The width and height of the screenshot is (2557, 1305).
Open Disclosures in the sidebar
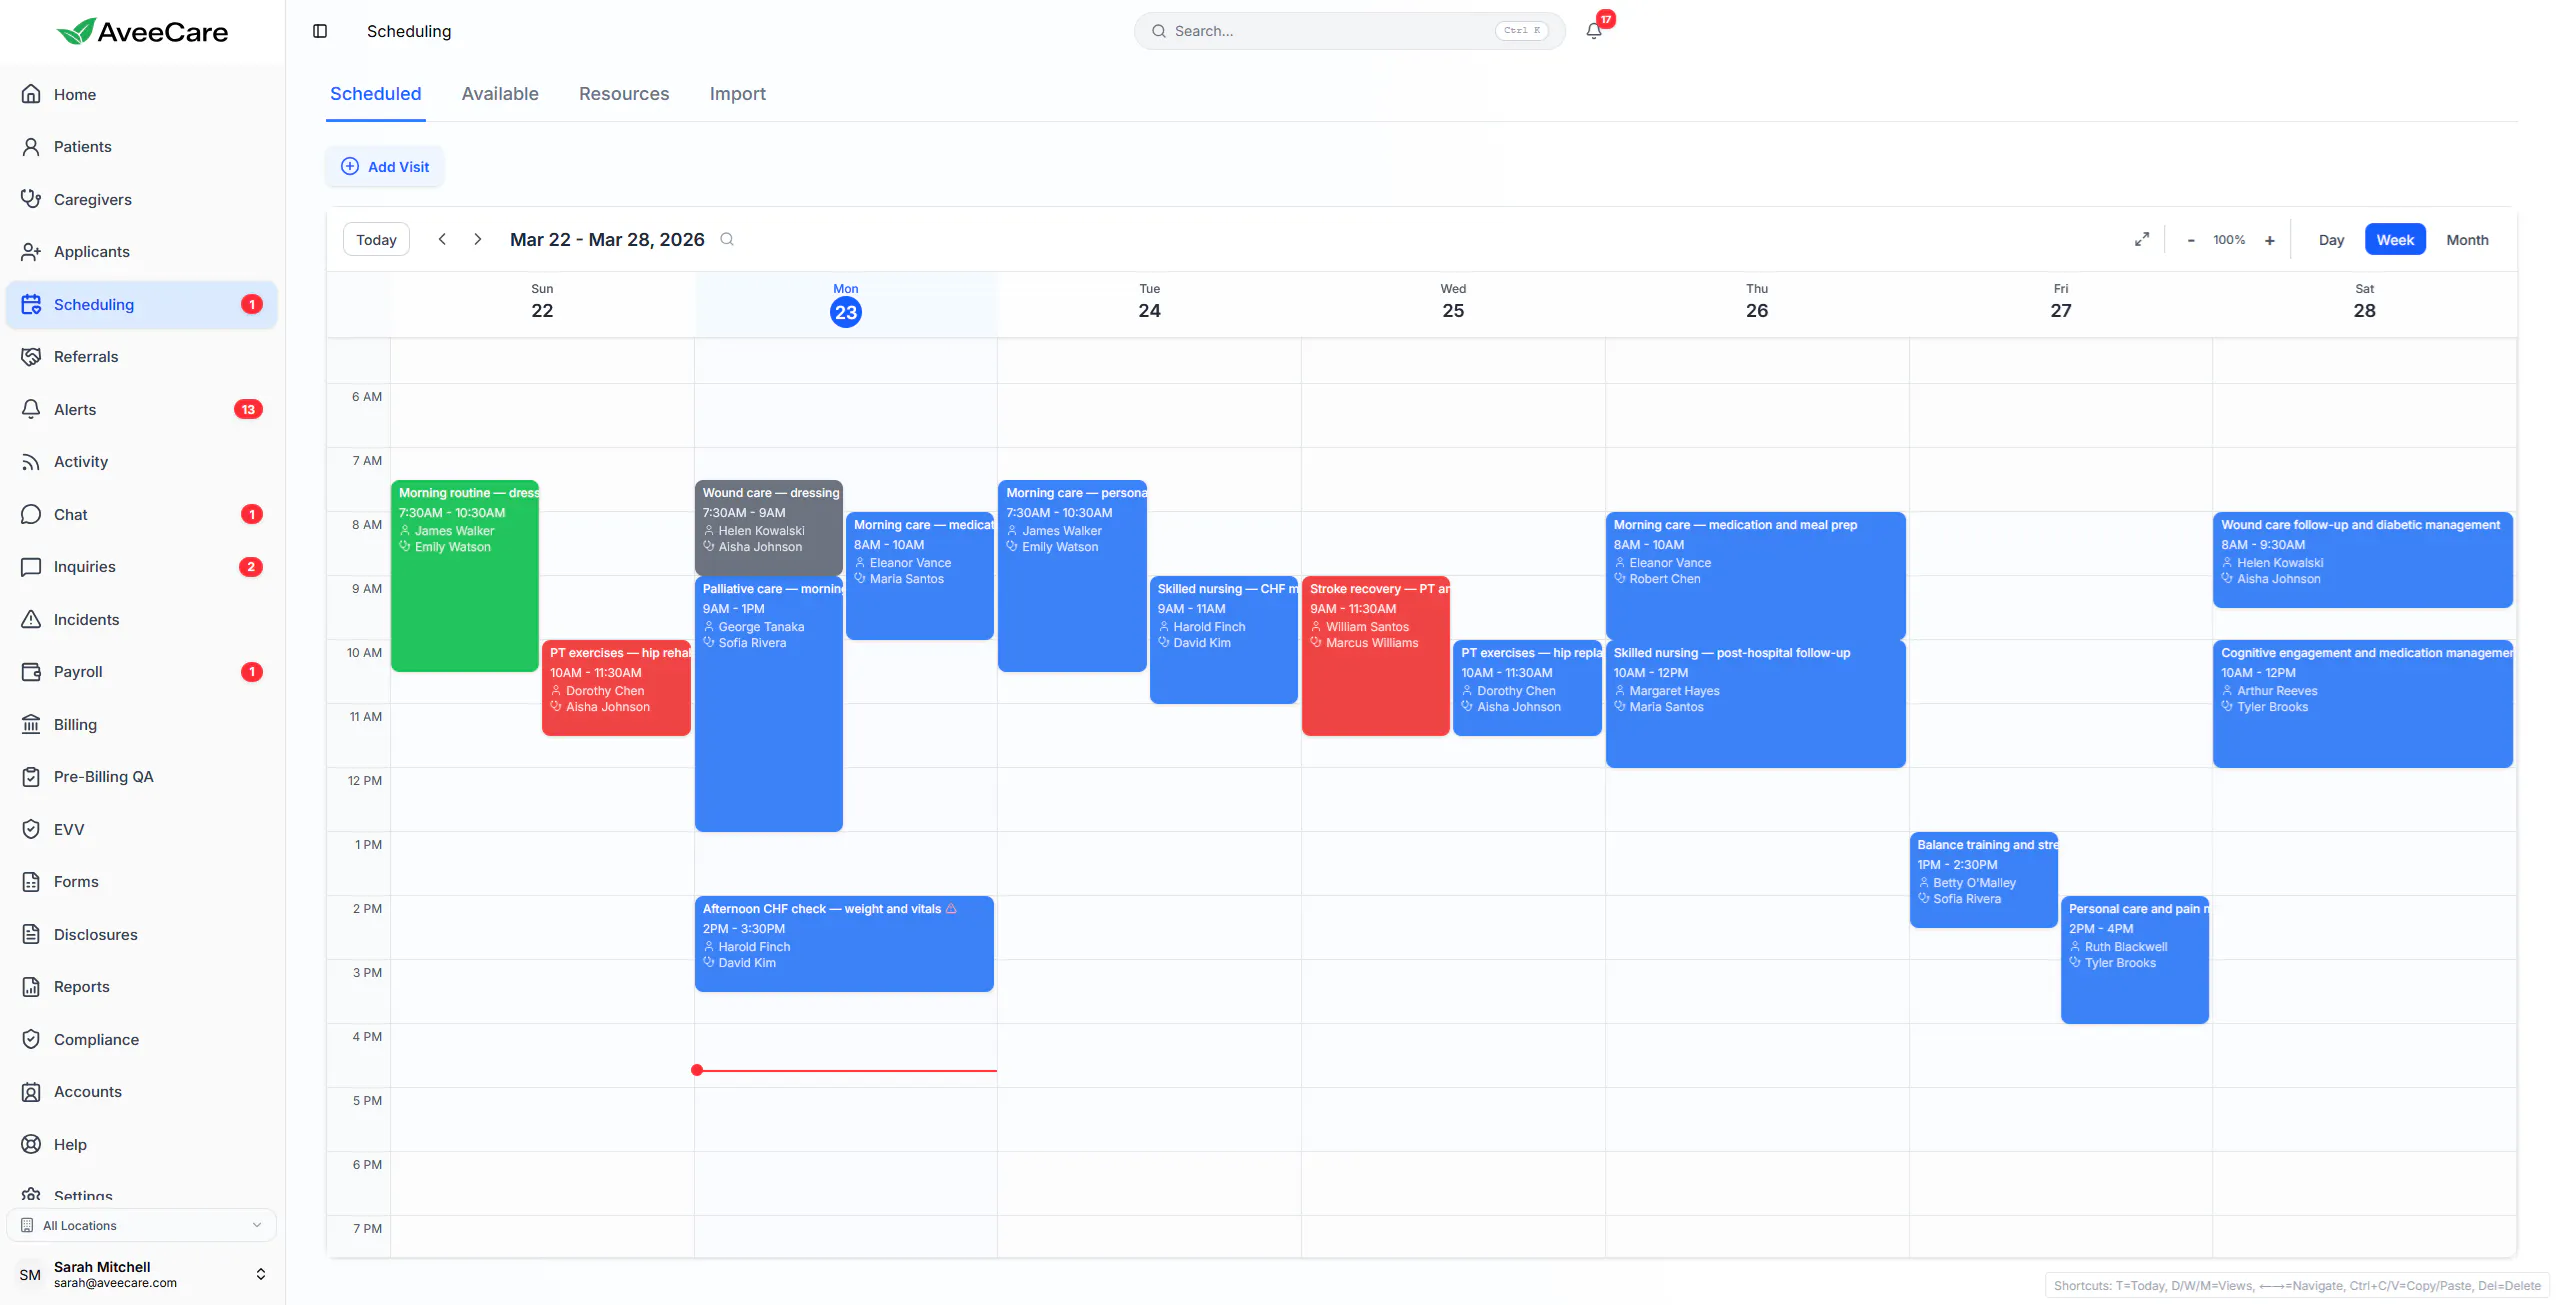tap(141, 934)
